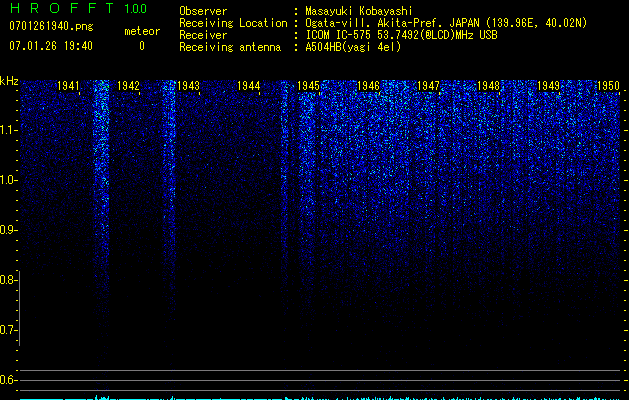Select observer name Masayuki Kobayashi

358,11
